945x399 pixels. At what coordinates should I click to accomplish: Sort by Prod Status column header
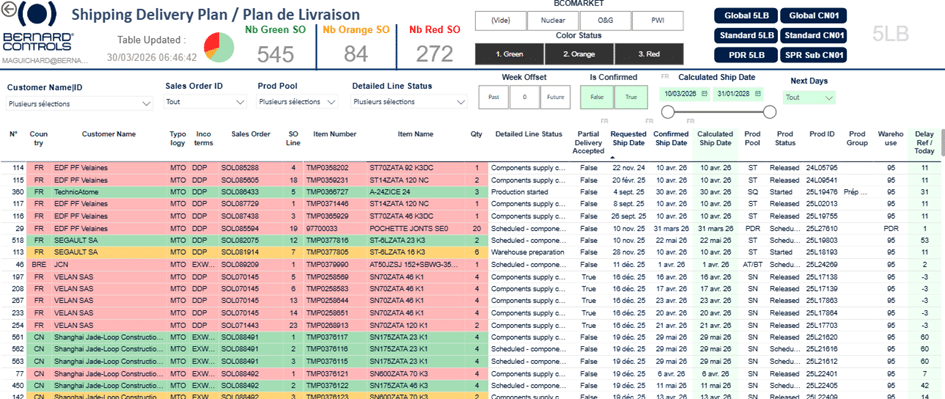tap(784, 138)
